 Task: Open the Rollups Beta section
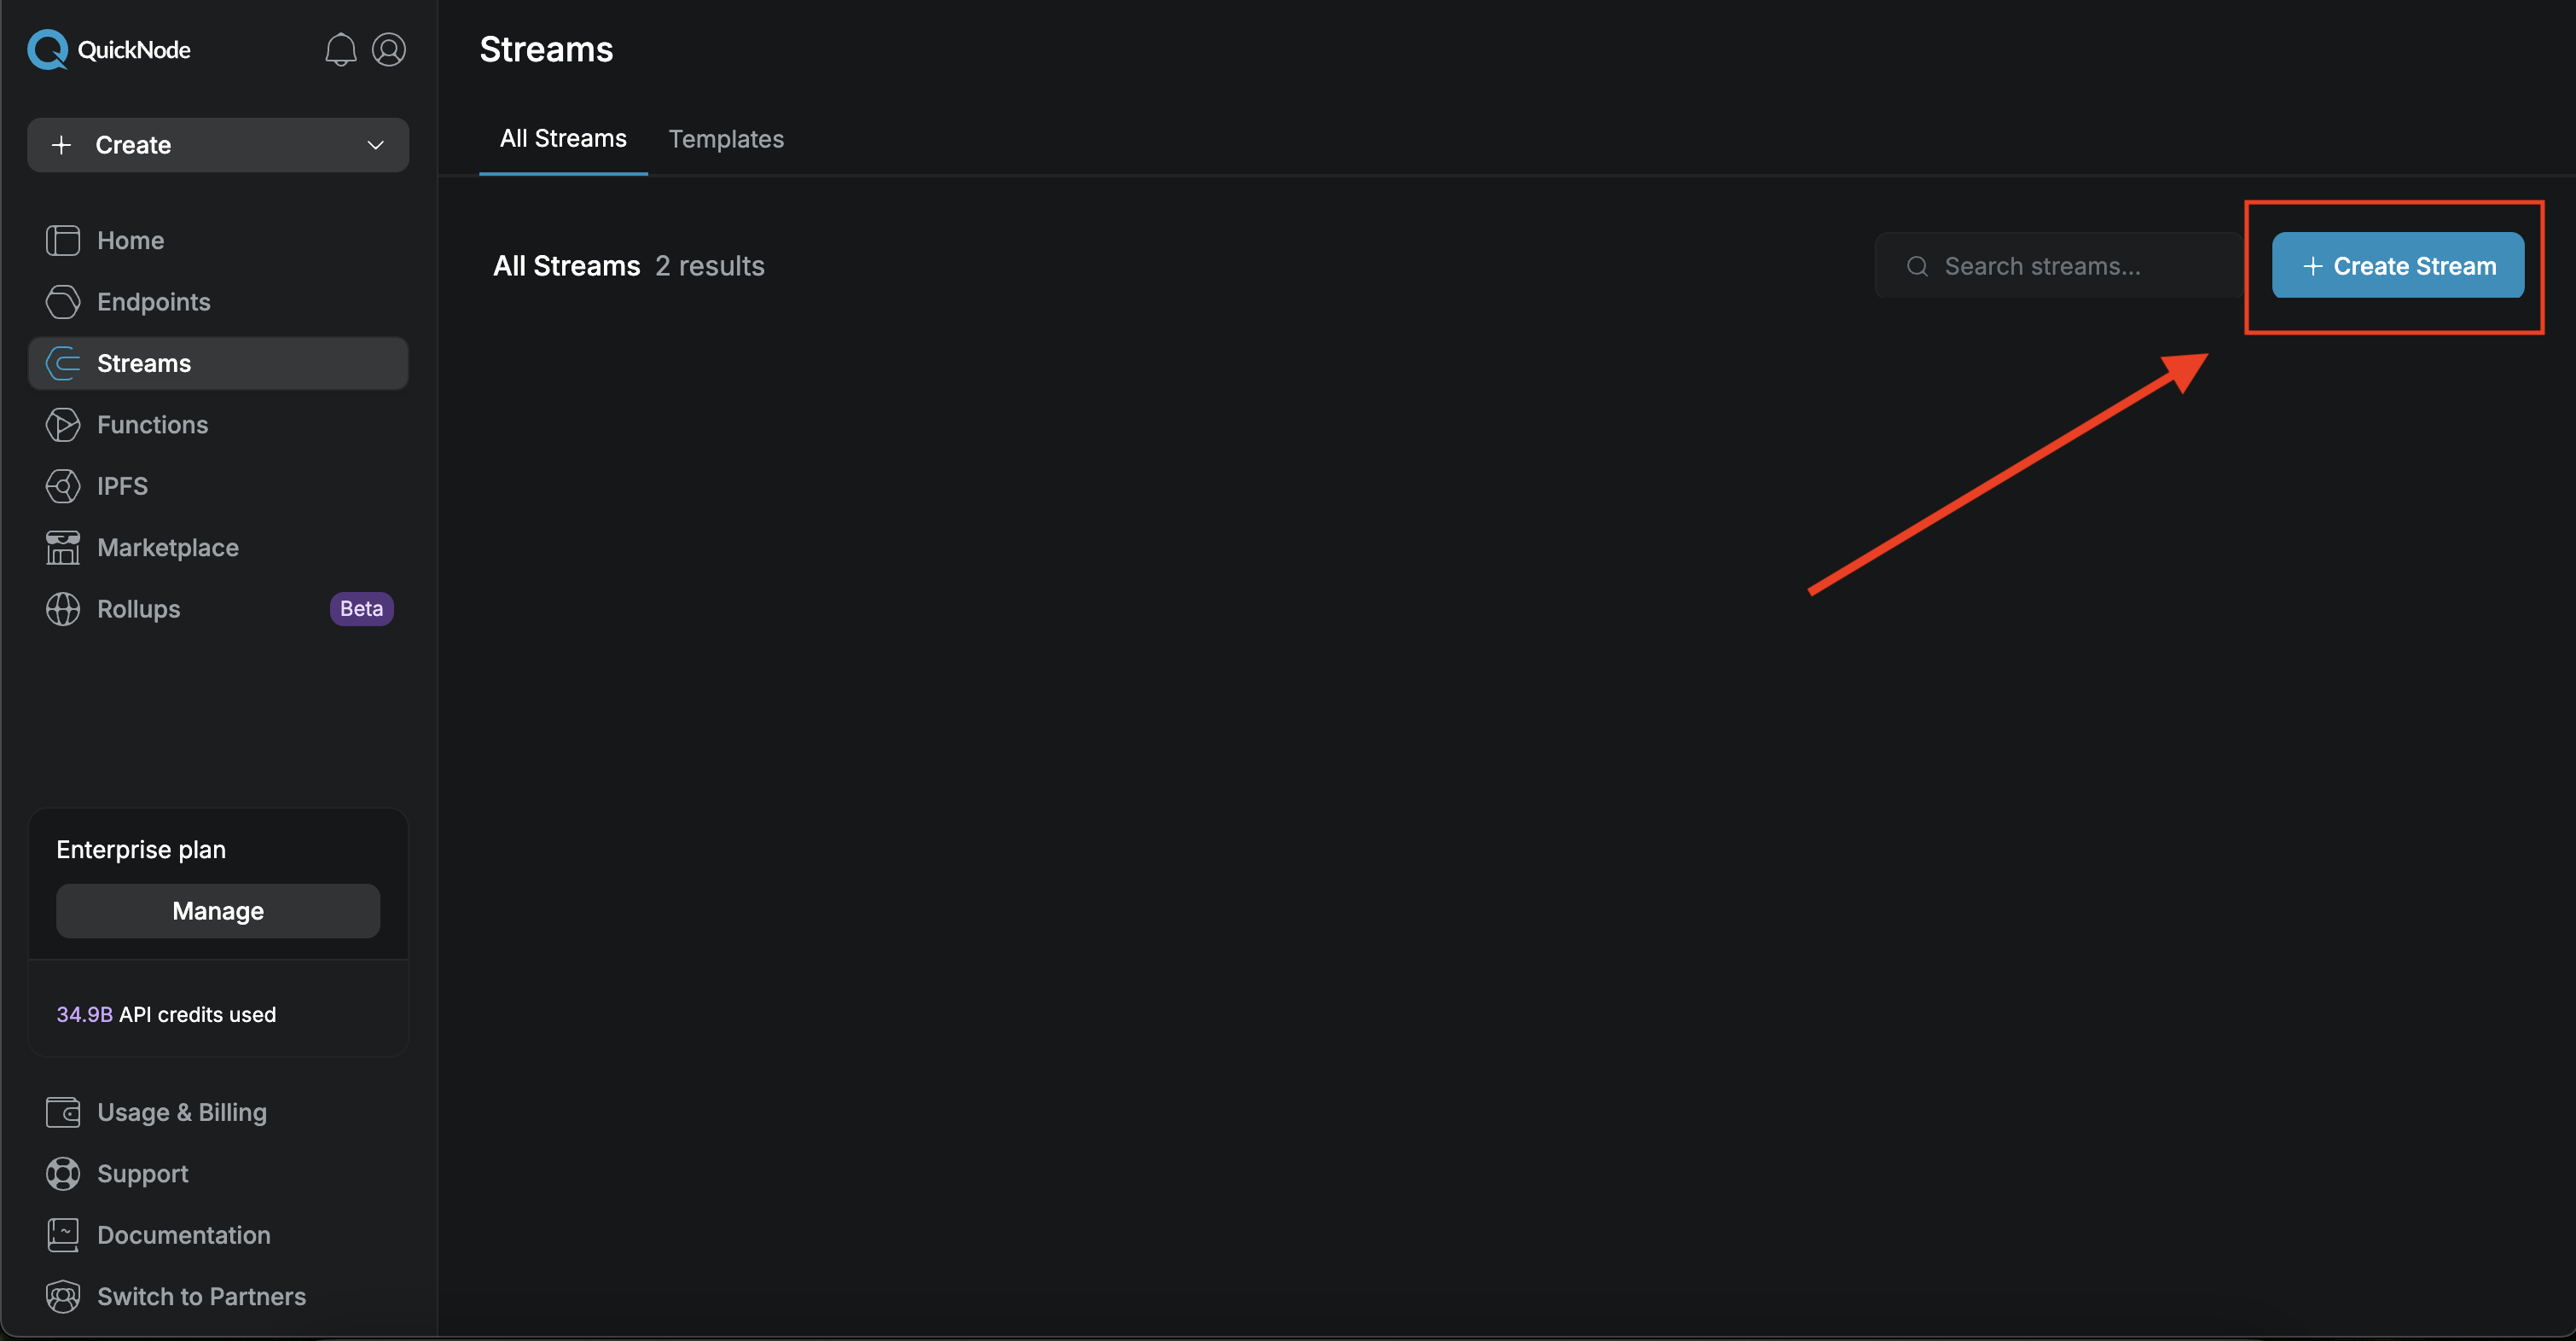click(x=139, y=609)
